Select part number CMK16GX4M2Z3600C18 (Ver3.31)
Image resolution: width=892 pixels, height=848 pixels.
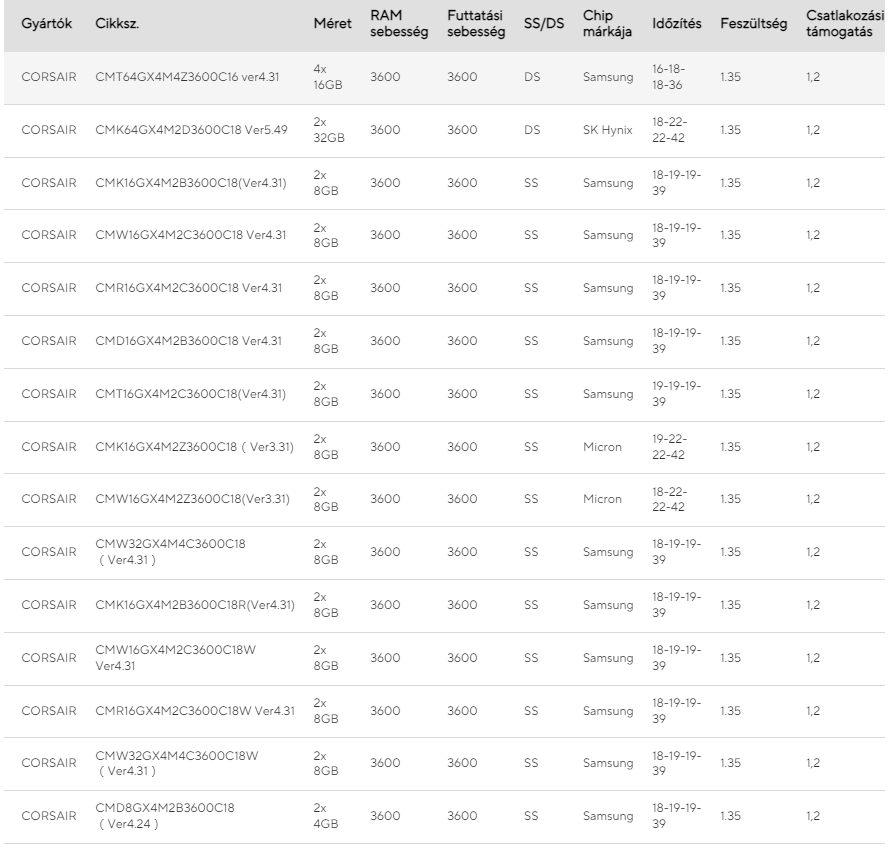coord(195,446)
